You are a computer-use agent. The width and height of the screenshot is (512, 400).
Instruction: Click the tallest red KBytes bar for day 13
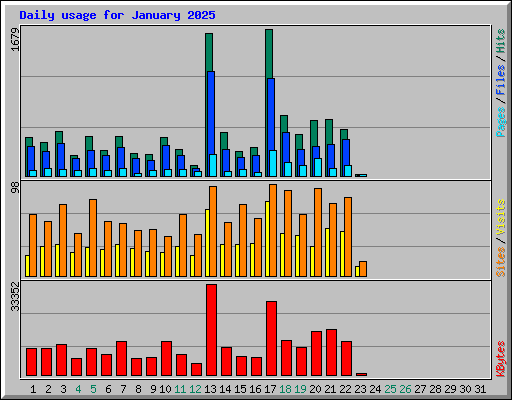[211, 330]
